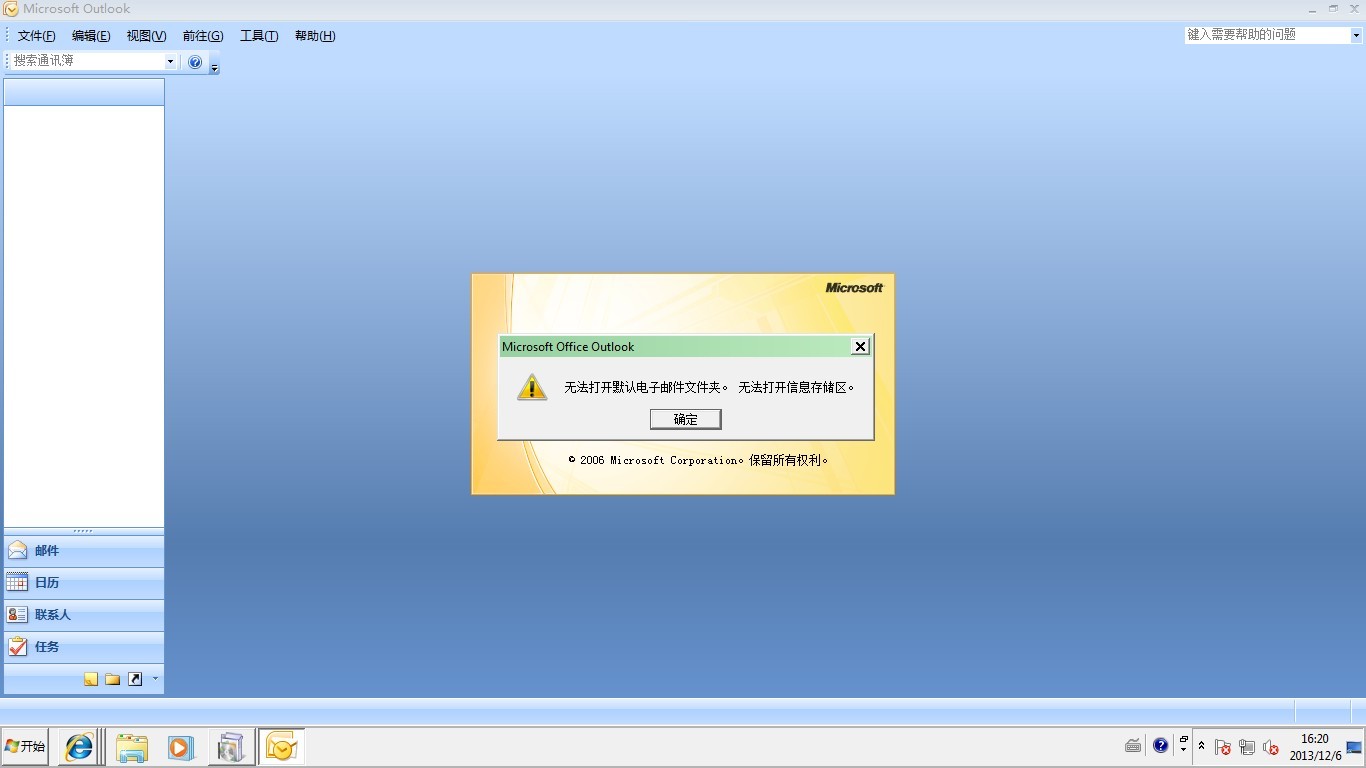Click the 确定 button in the error dialog
1366x768 pixels.
[685, 419]
